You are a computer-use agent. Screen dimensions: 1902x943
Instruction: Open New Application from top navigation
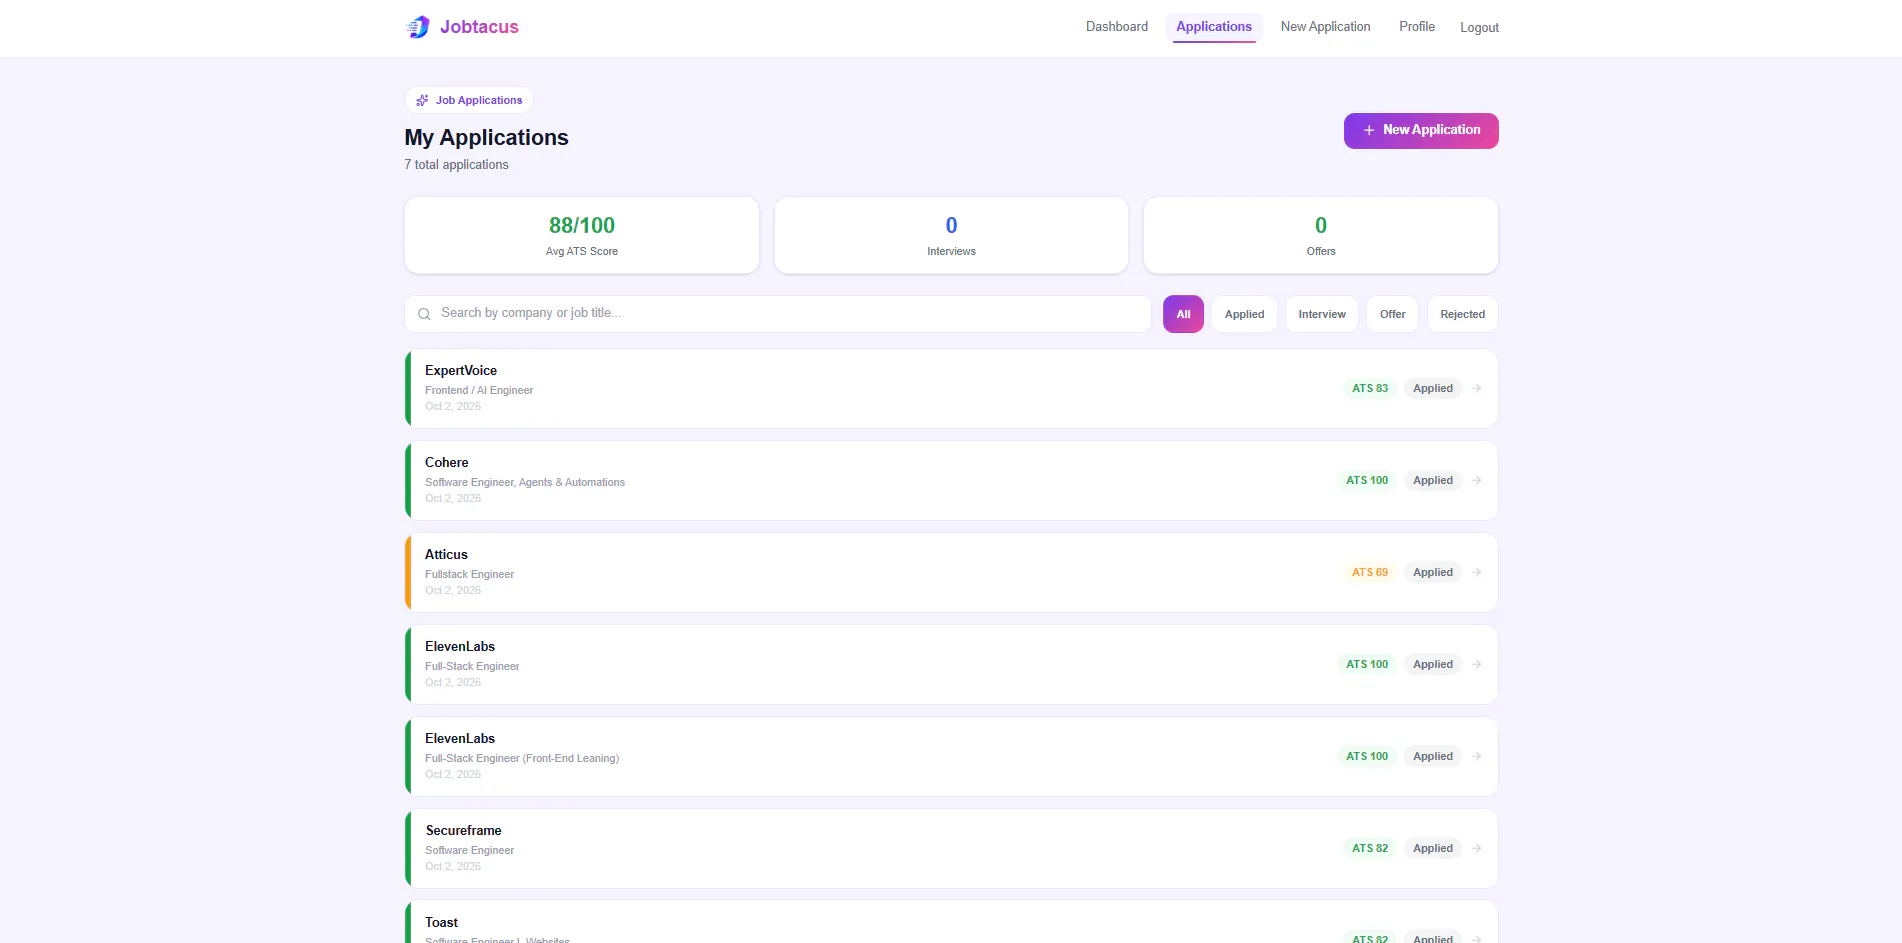[x=1325, y=27]
